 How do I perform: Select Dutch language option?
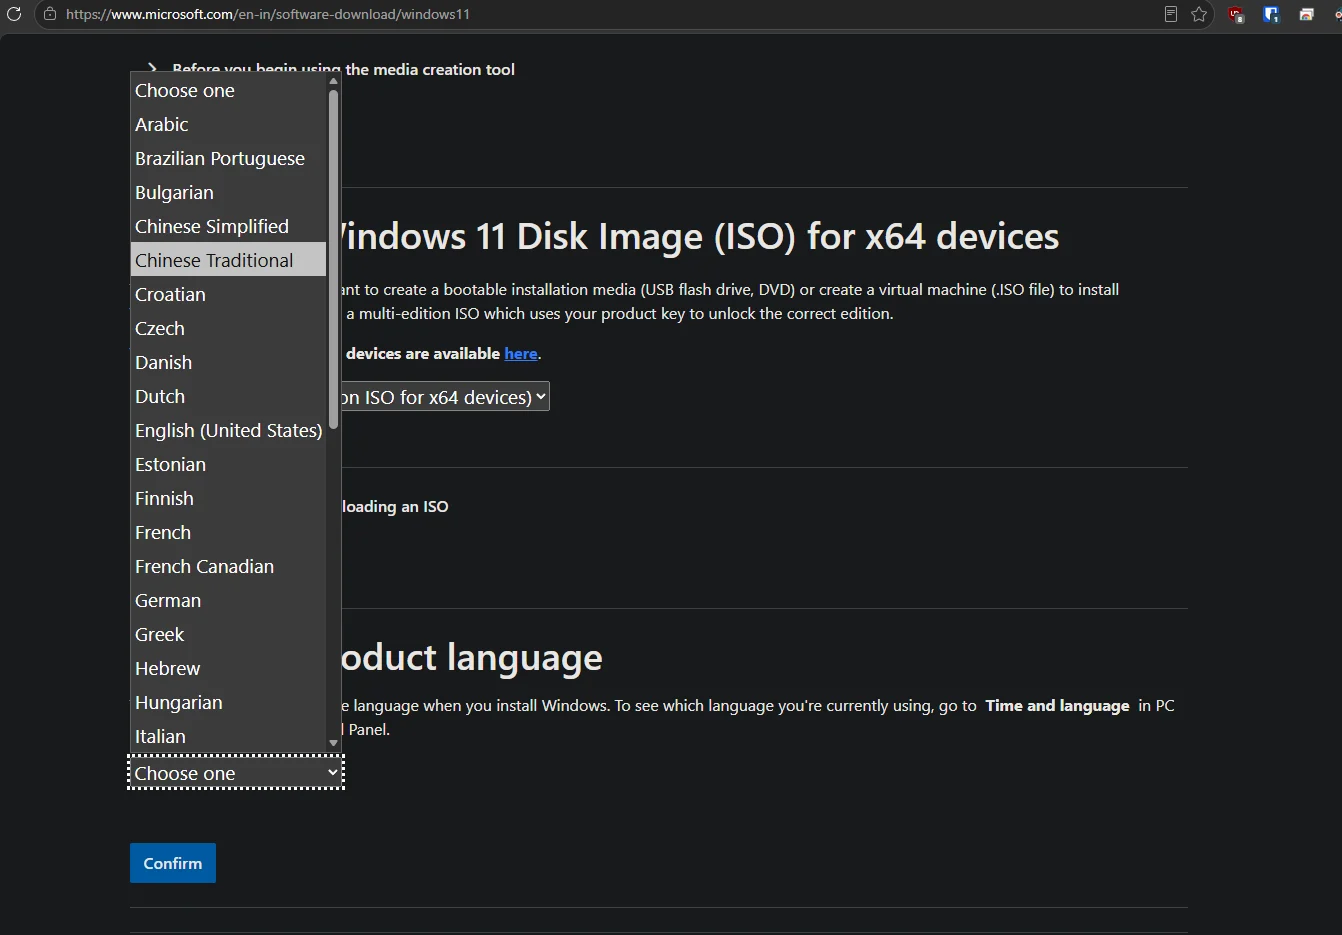pyautogui.click(x=228, y=396)
